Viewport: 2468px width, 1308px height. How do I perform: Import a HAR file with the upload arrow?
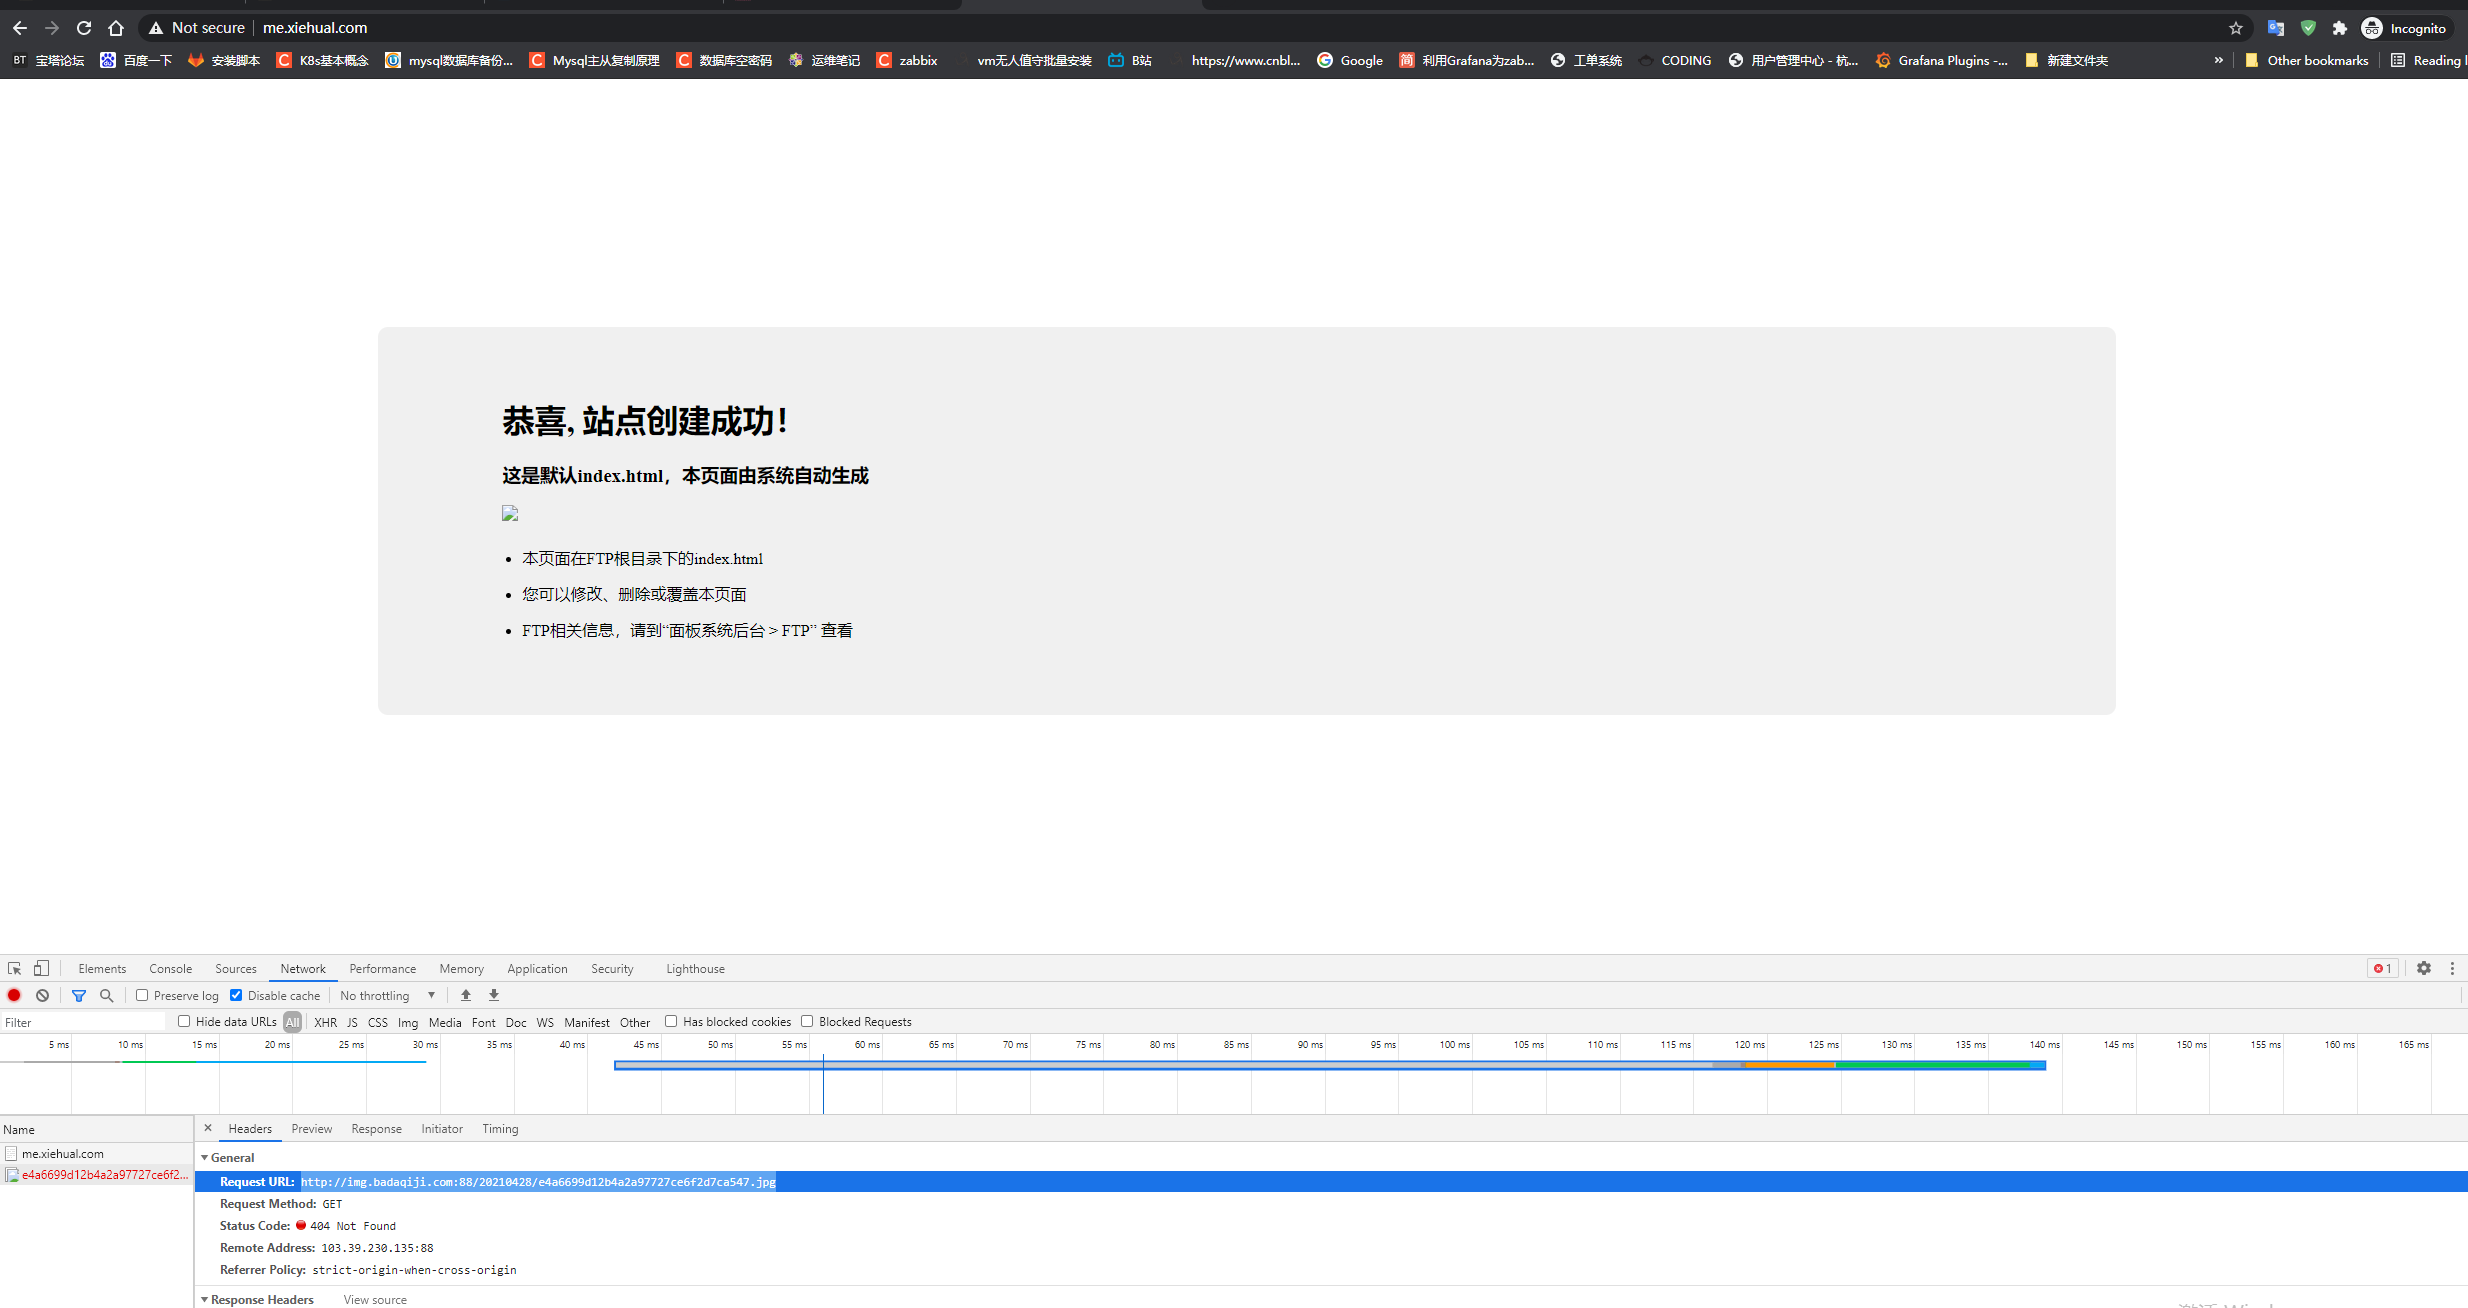466,995
